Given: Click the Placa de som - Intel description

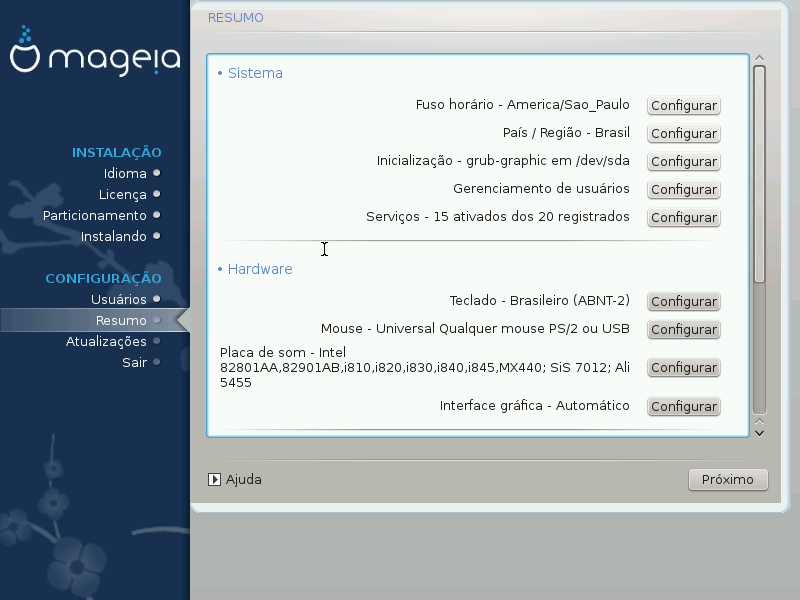Looking at the screenshot, I should (x=424, y=367).
